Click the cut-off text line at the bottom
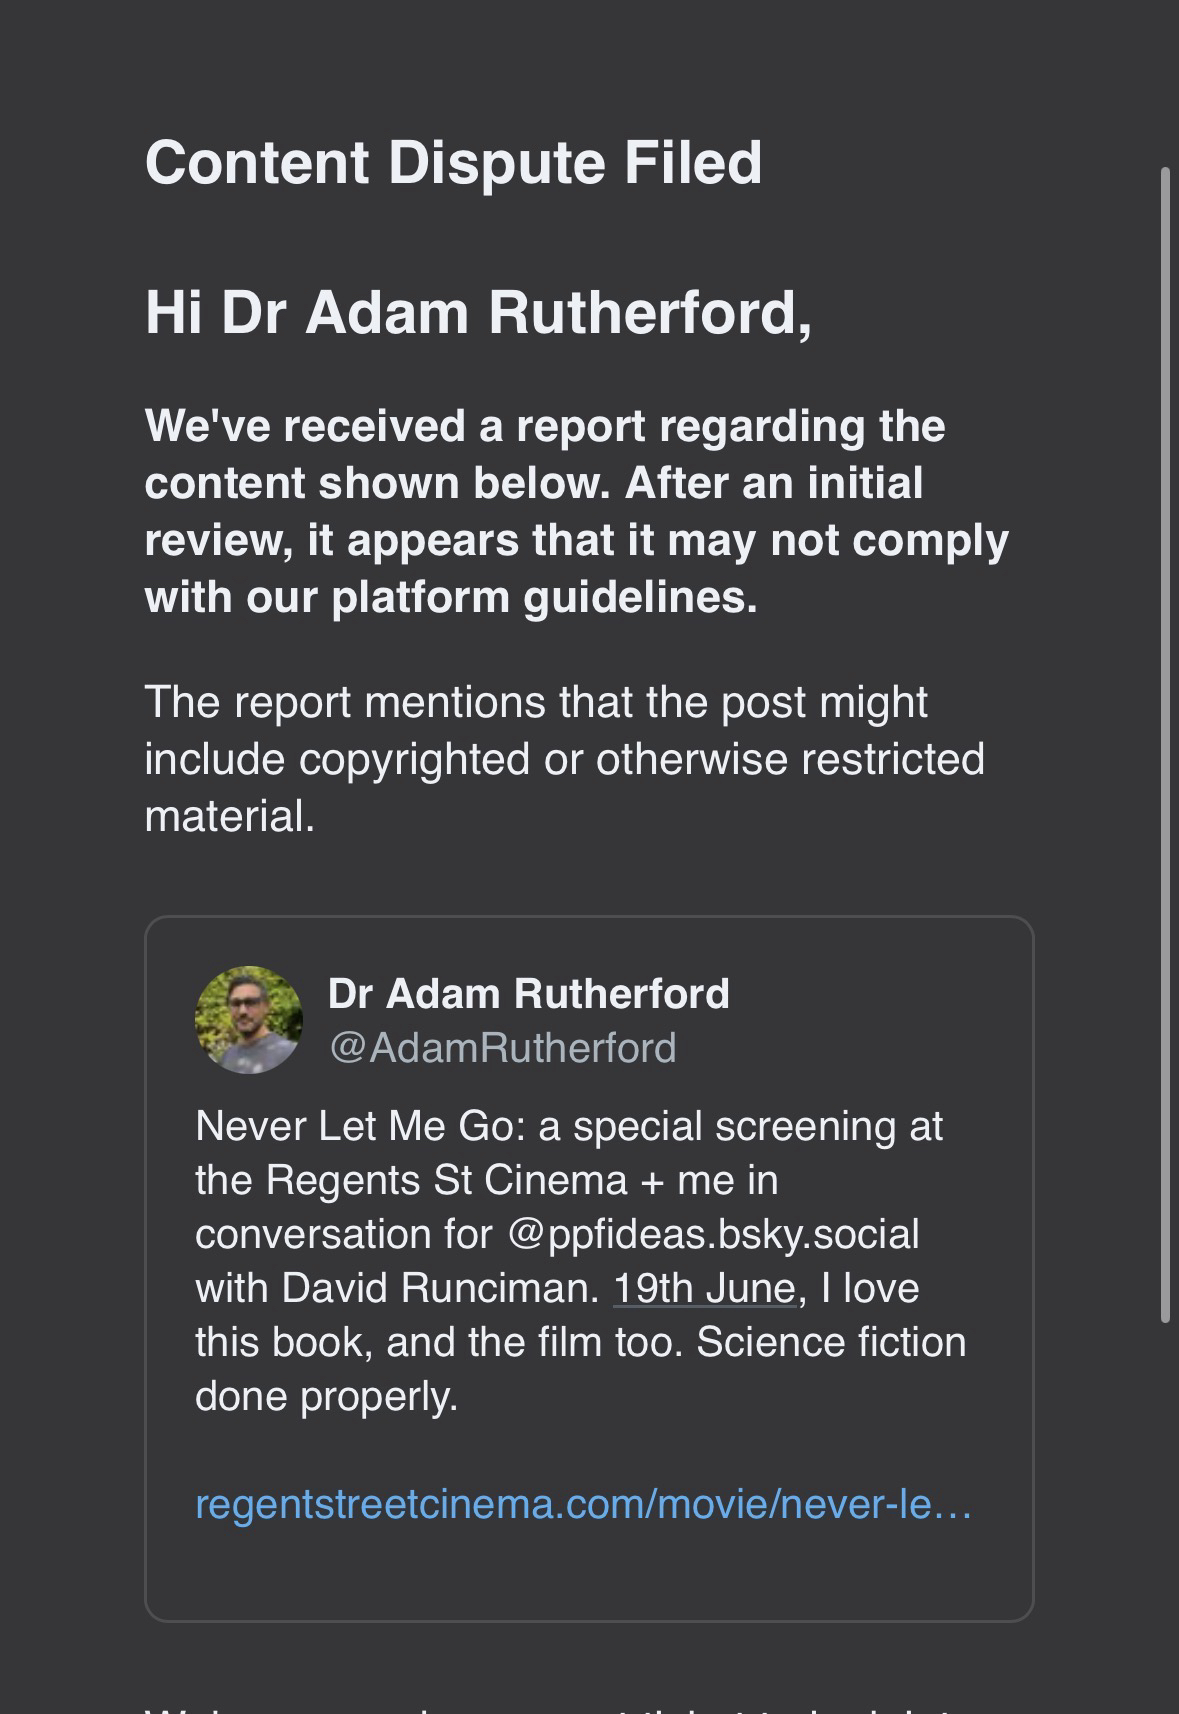 pyautogui.click(x=560, y=1706)
